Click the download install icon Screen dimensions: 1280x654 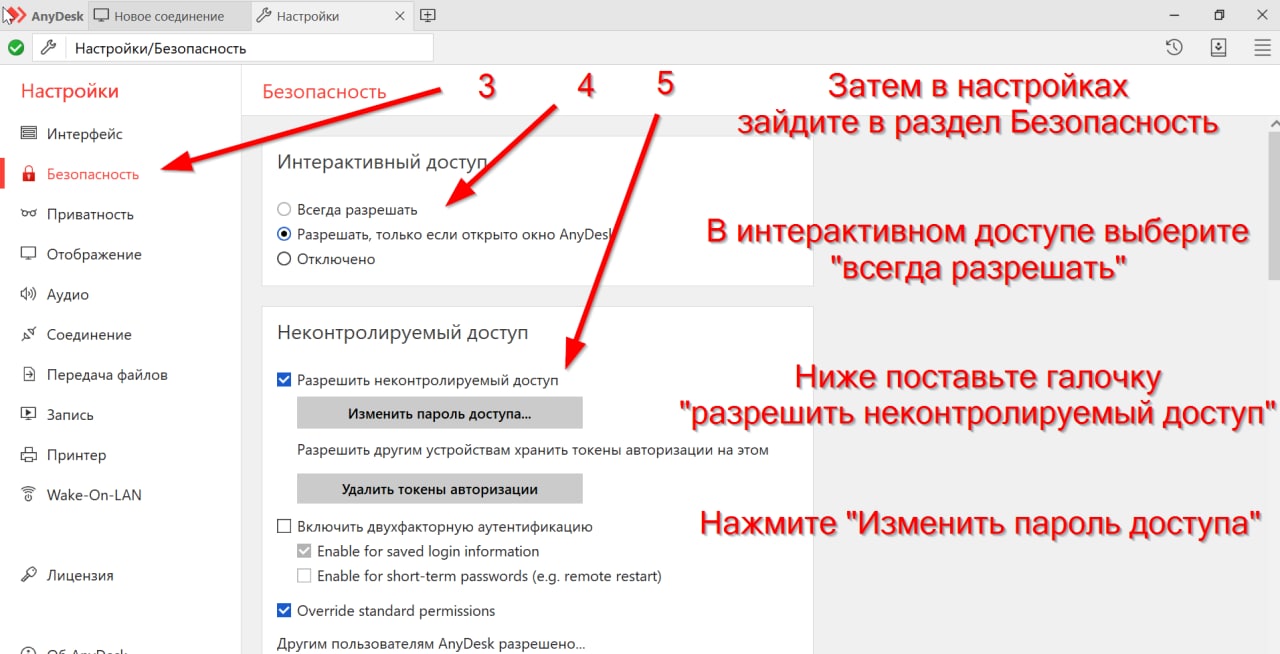[1218, 48]
